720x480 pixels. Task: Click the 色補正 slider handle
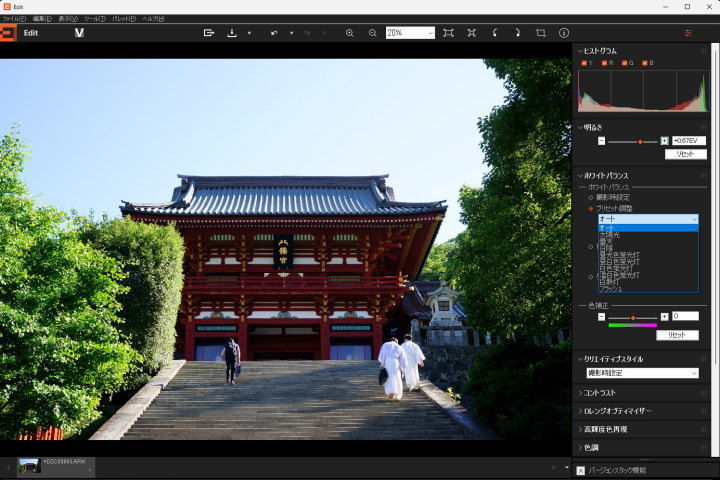pos(633,318)
